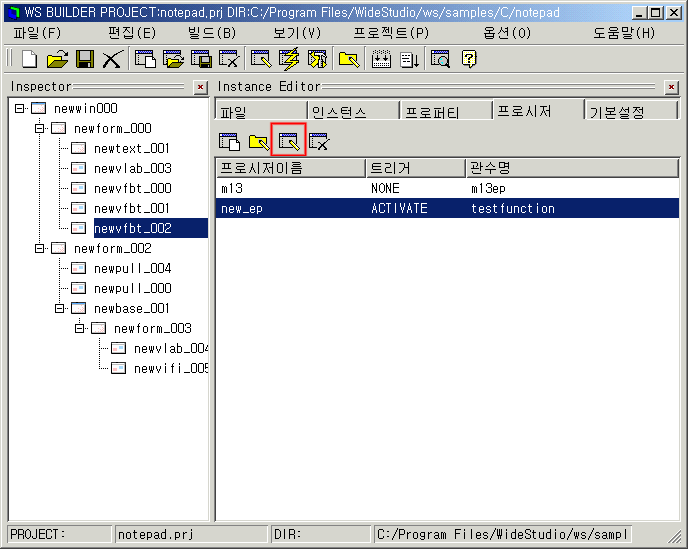The height and width of the screenshot is (549, 688).
Task: Click the notepad.prj status bar field
Action: coord(191,534)
